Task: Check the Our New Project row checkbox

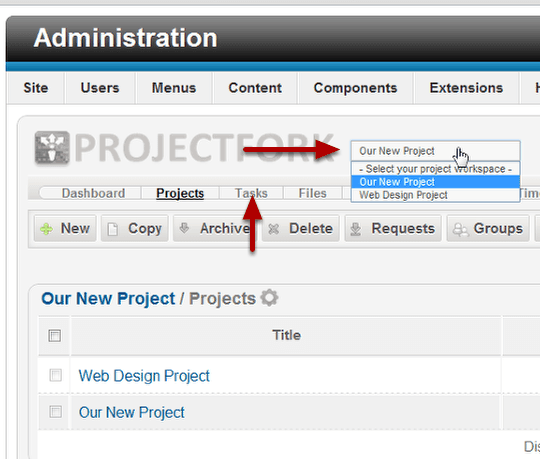Action: (55, 411)
